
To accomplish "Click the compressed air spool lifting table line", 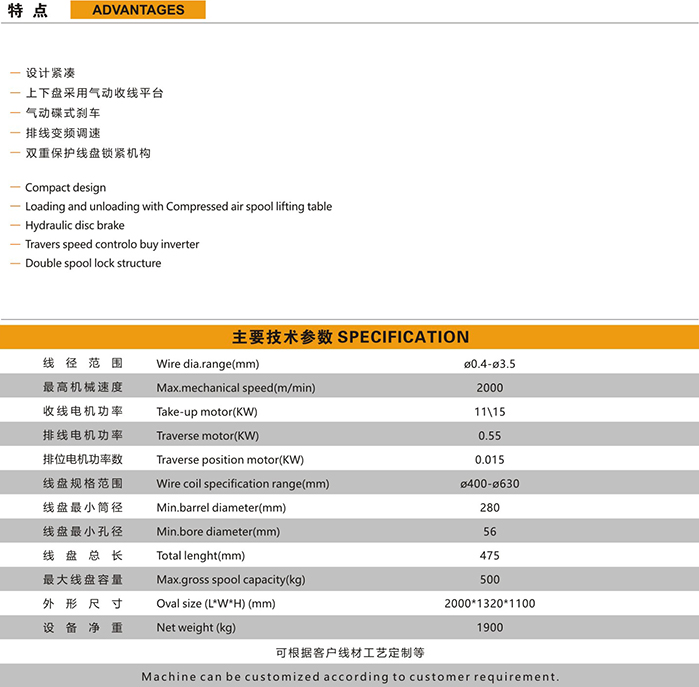I will click(x=178, y=207).
